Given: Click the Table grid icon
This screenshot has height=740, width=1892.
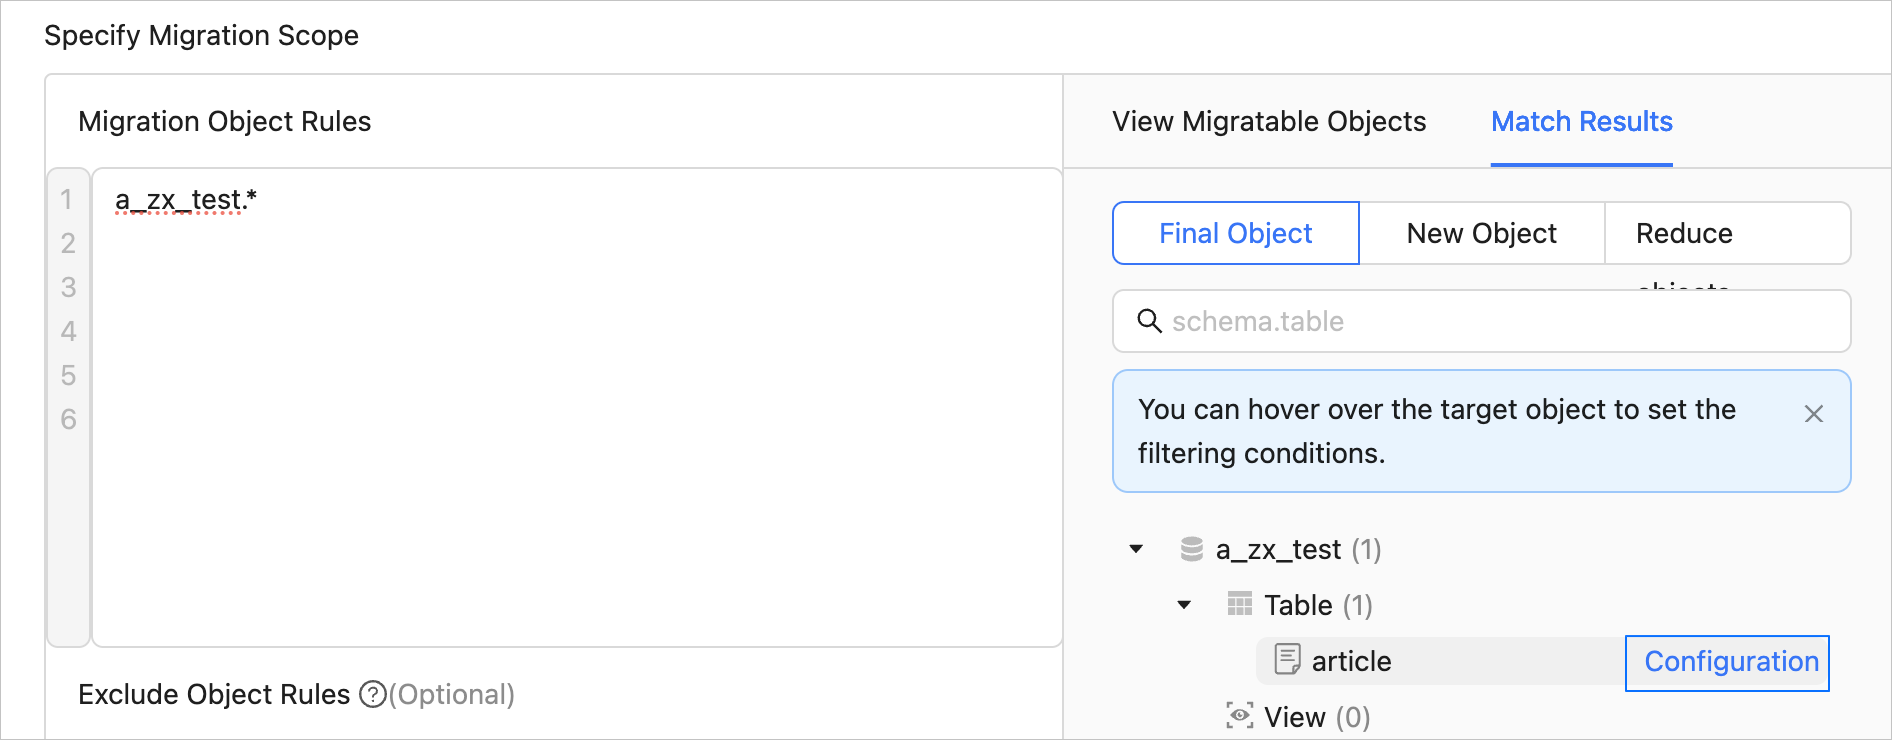Looking at the screenshot, I should tap(1239, 605).
